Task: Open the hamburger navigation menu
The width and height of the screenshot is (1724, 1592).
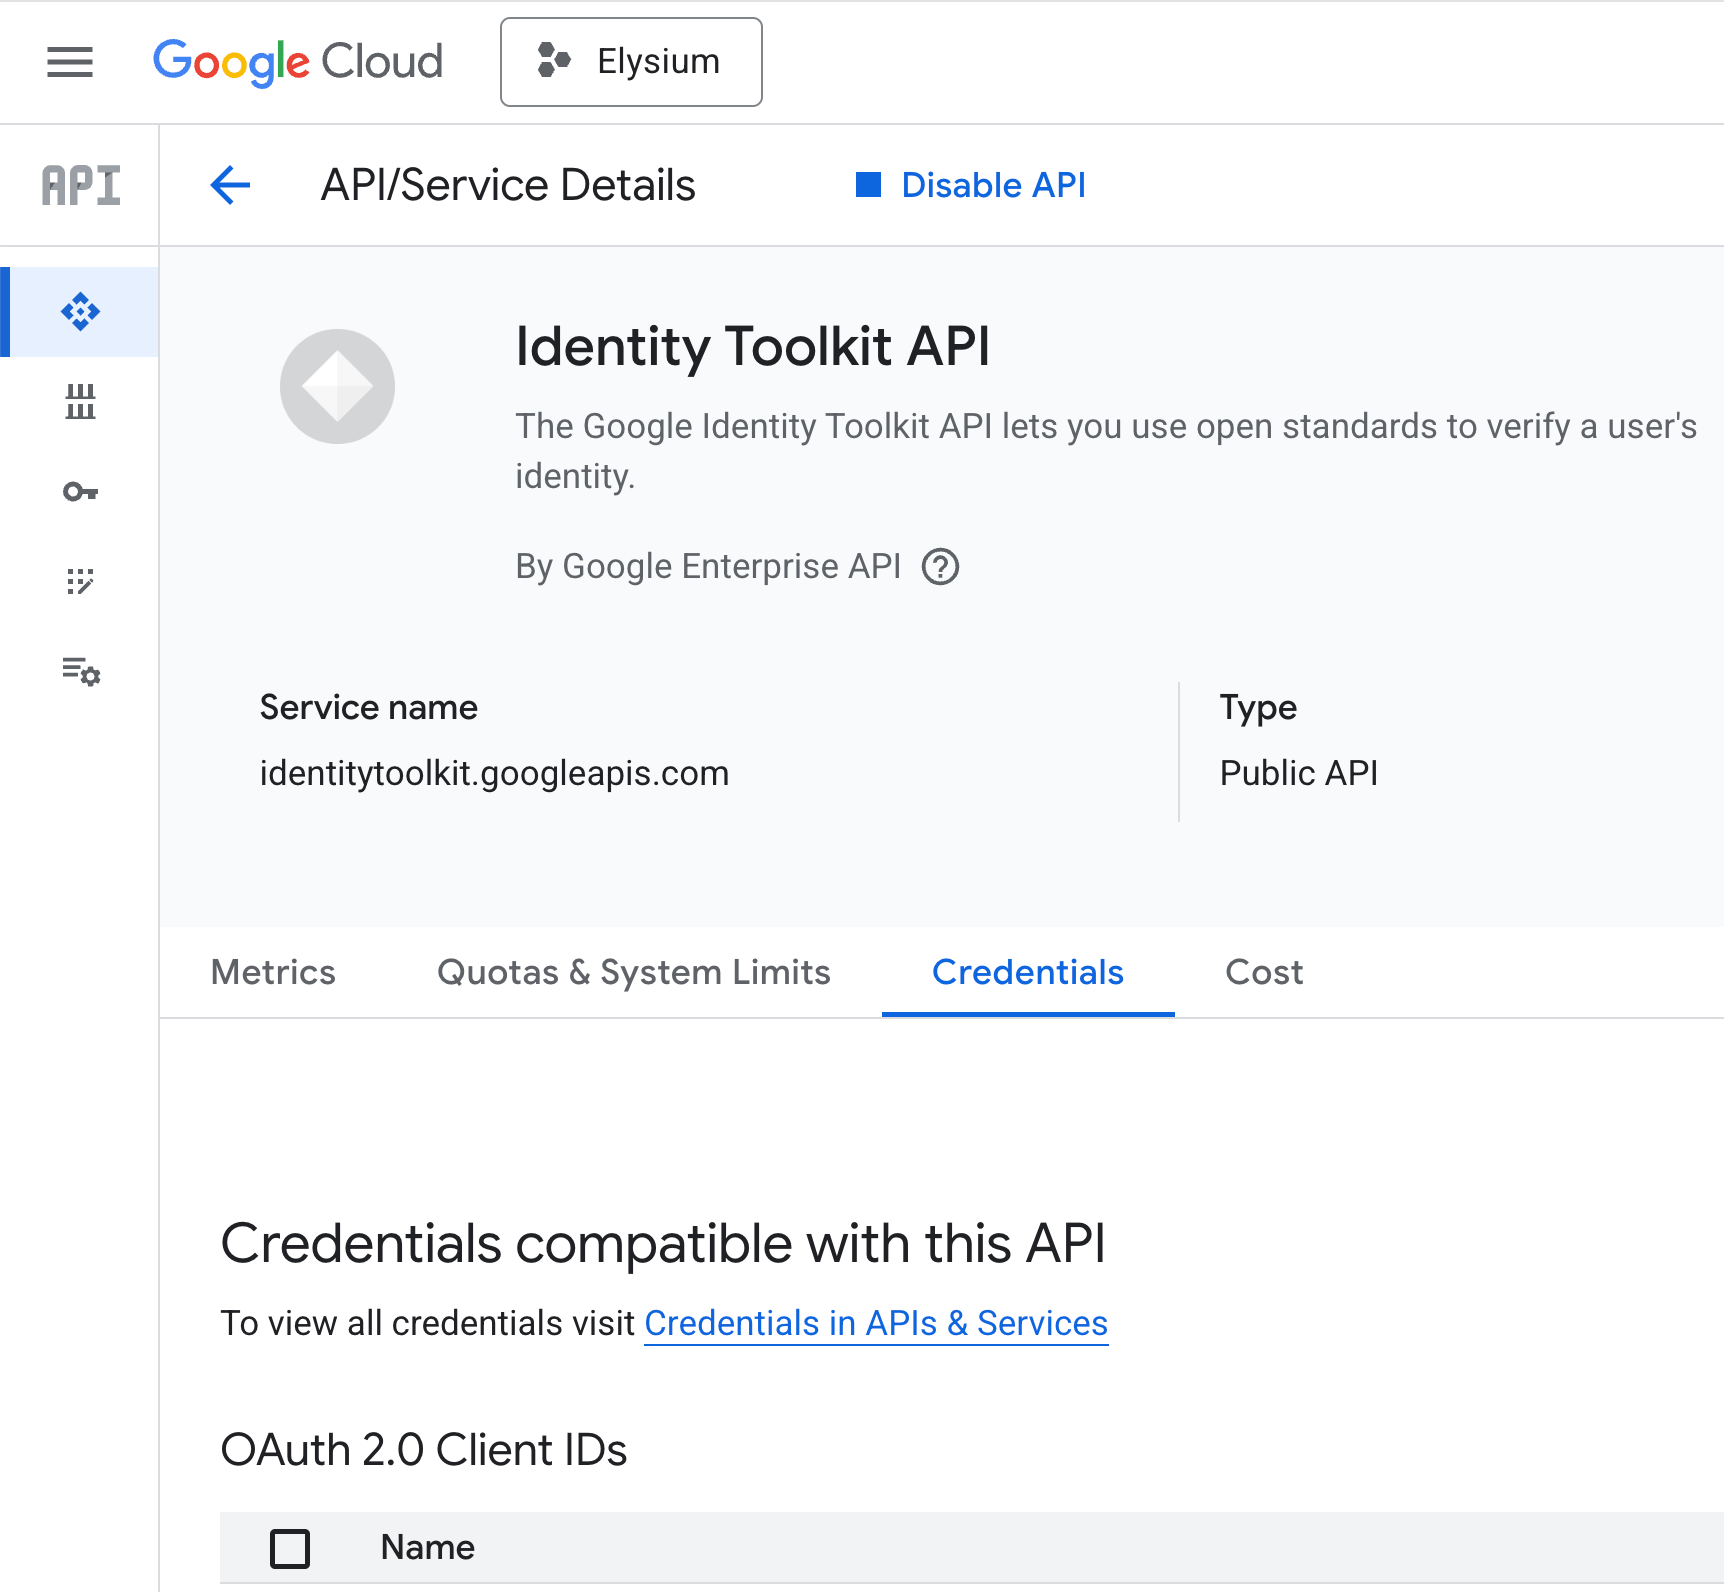Action: point(70,62)
